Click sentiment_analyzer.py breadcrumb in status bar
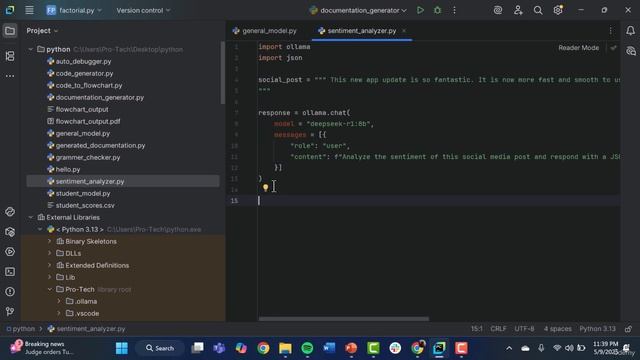Viewport: 640px width, 360px height. (x=87, y=329)
